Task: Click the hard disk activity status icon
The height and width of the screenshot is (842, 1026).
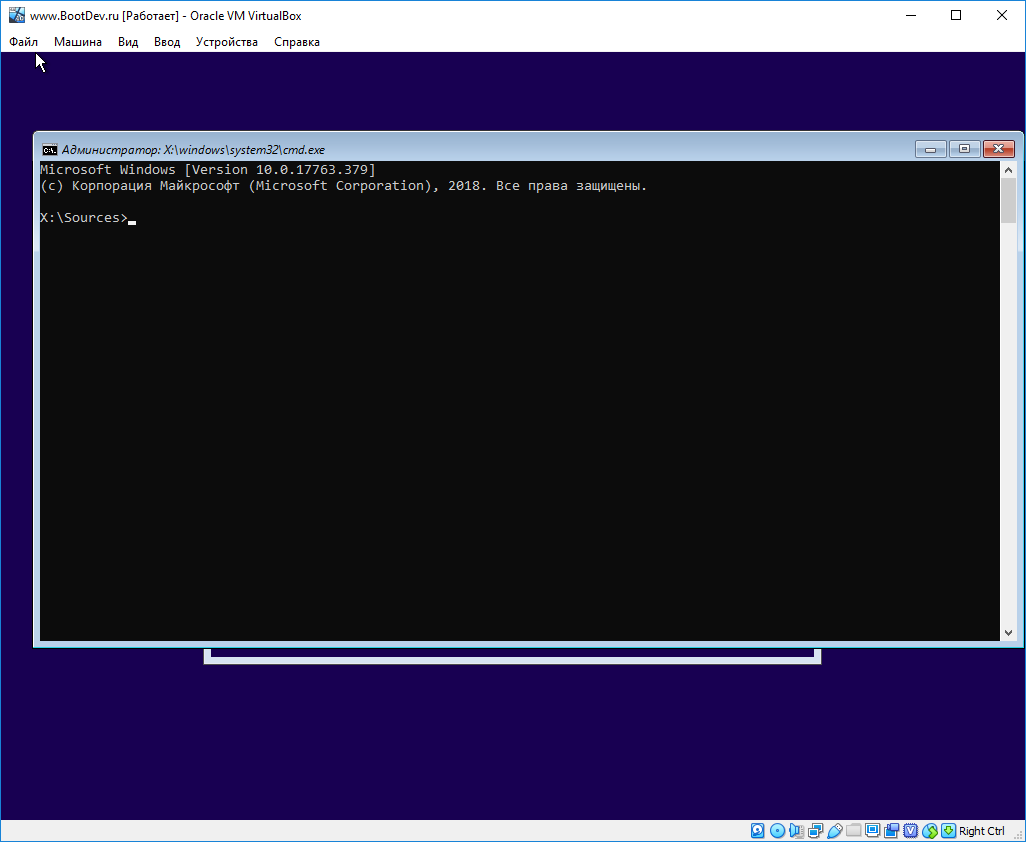Action: (757, 831)
